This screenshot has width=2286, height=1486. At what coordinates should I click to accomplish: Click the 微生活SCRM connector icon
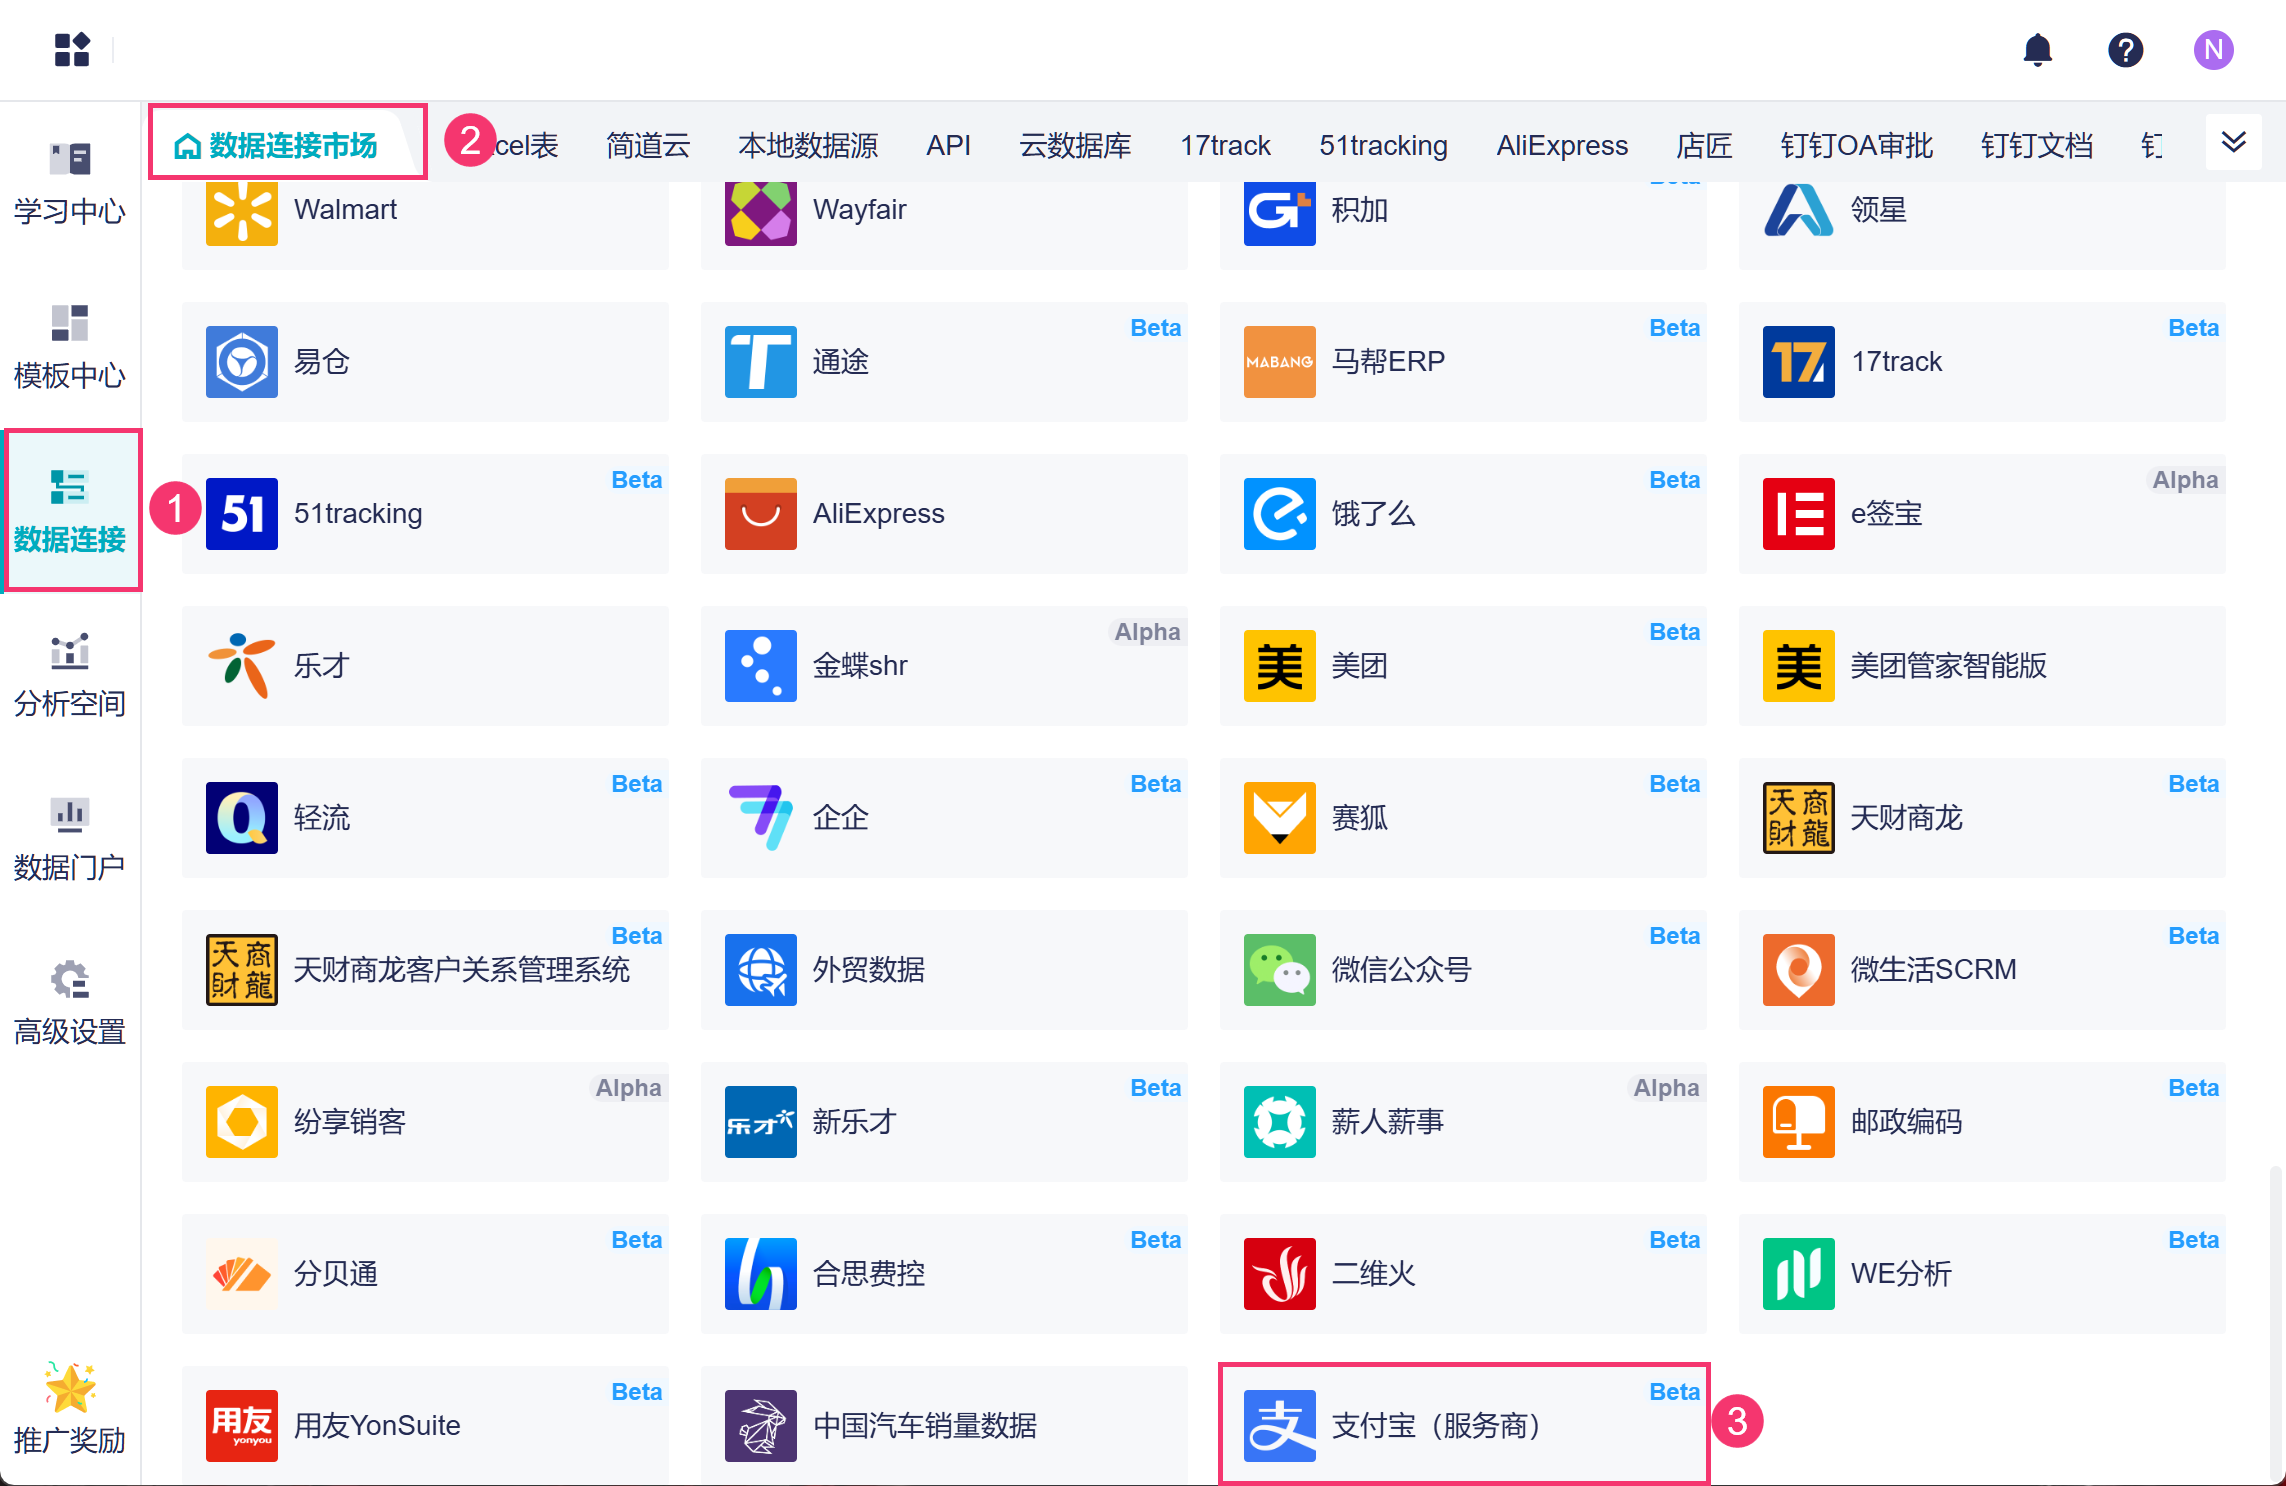pyautogui.click(x=1799, y=970)
